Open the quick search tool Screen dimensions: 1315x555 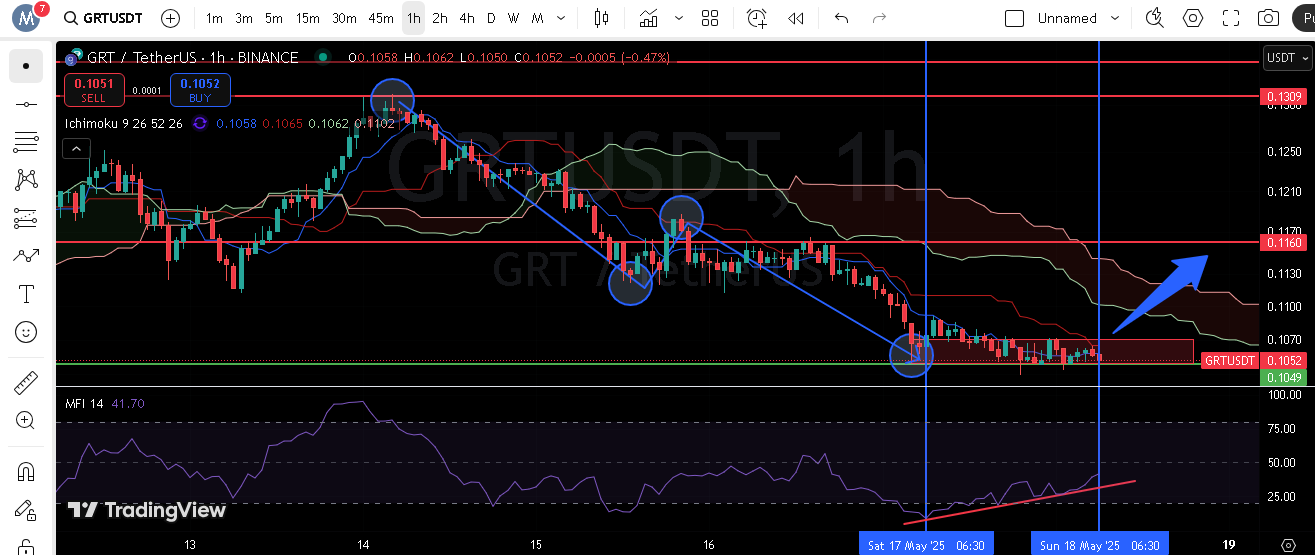[1155, 18]
